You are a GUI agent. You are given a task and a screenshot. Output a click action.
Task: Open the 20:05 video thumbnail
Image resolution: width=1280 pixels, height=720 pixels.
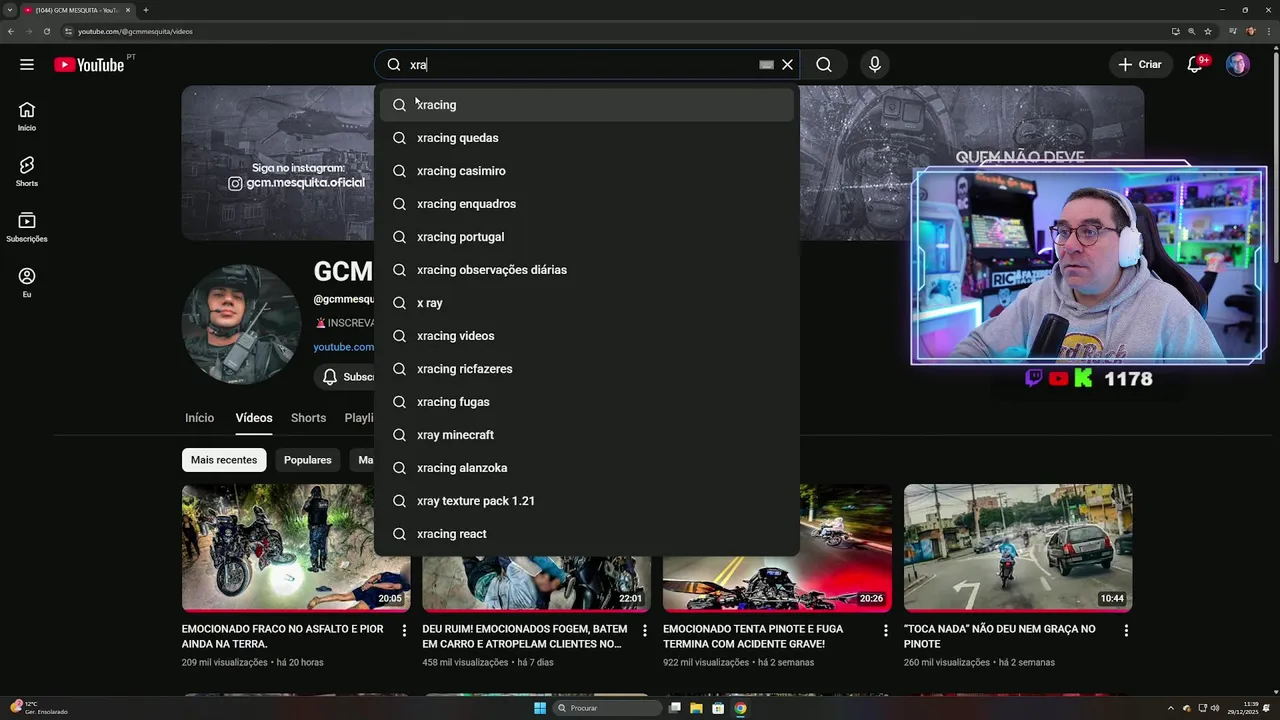(x=296, y=548)
